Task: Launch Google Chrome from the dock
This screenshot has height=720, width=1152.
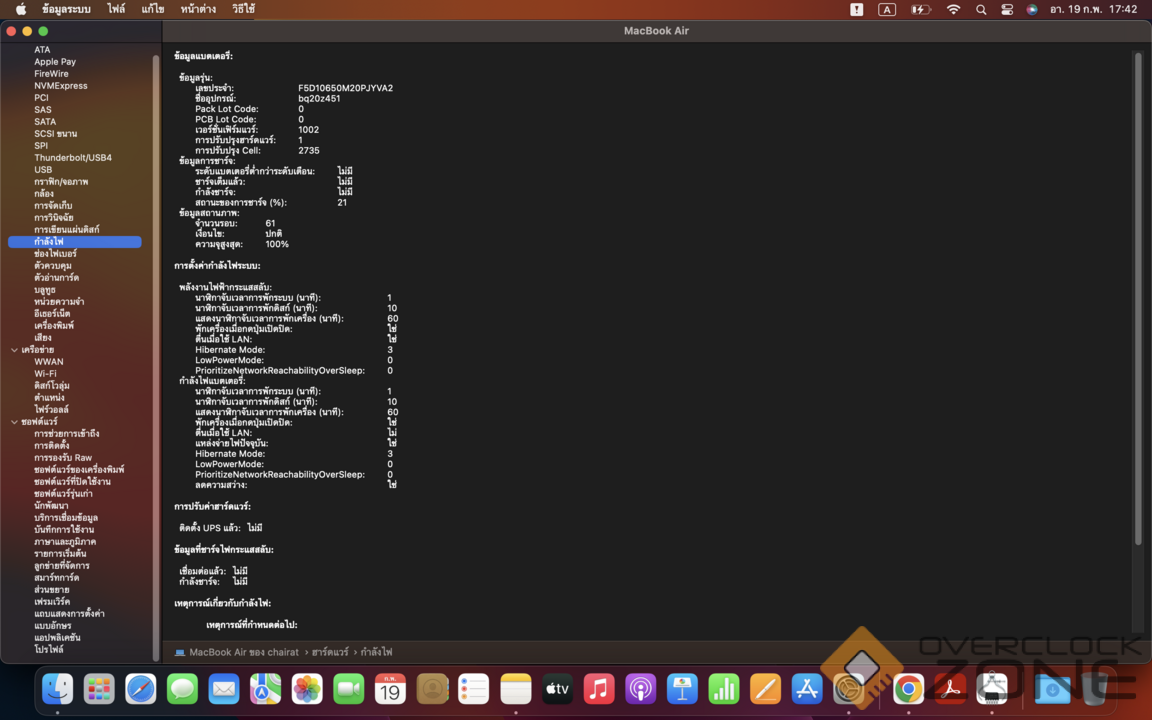Action: tap(908, 689)
